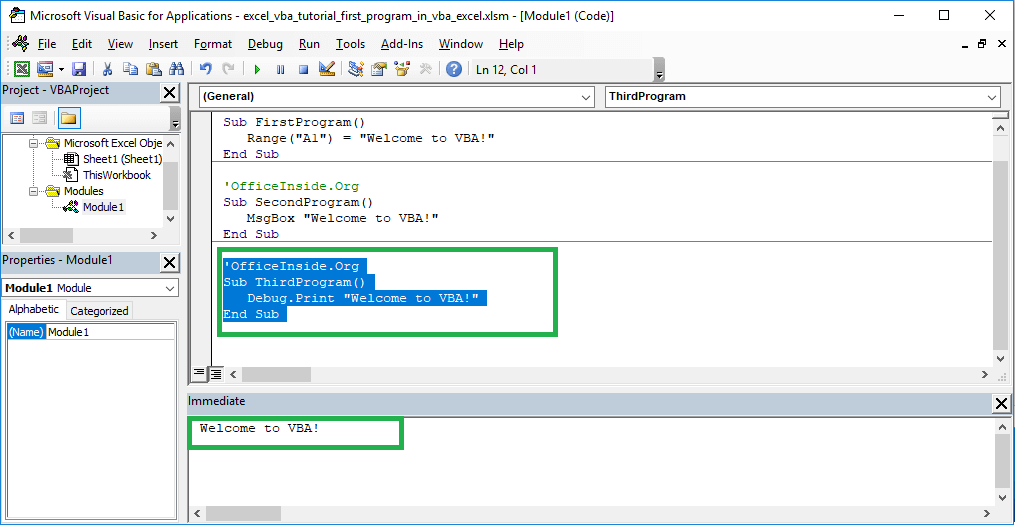
Task: Collapse the Microsoft Excel Objects folder
Action: pyautogui.click(x=33, y=143)
